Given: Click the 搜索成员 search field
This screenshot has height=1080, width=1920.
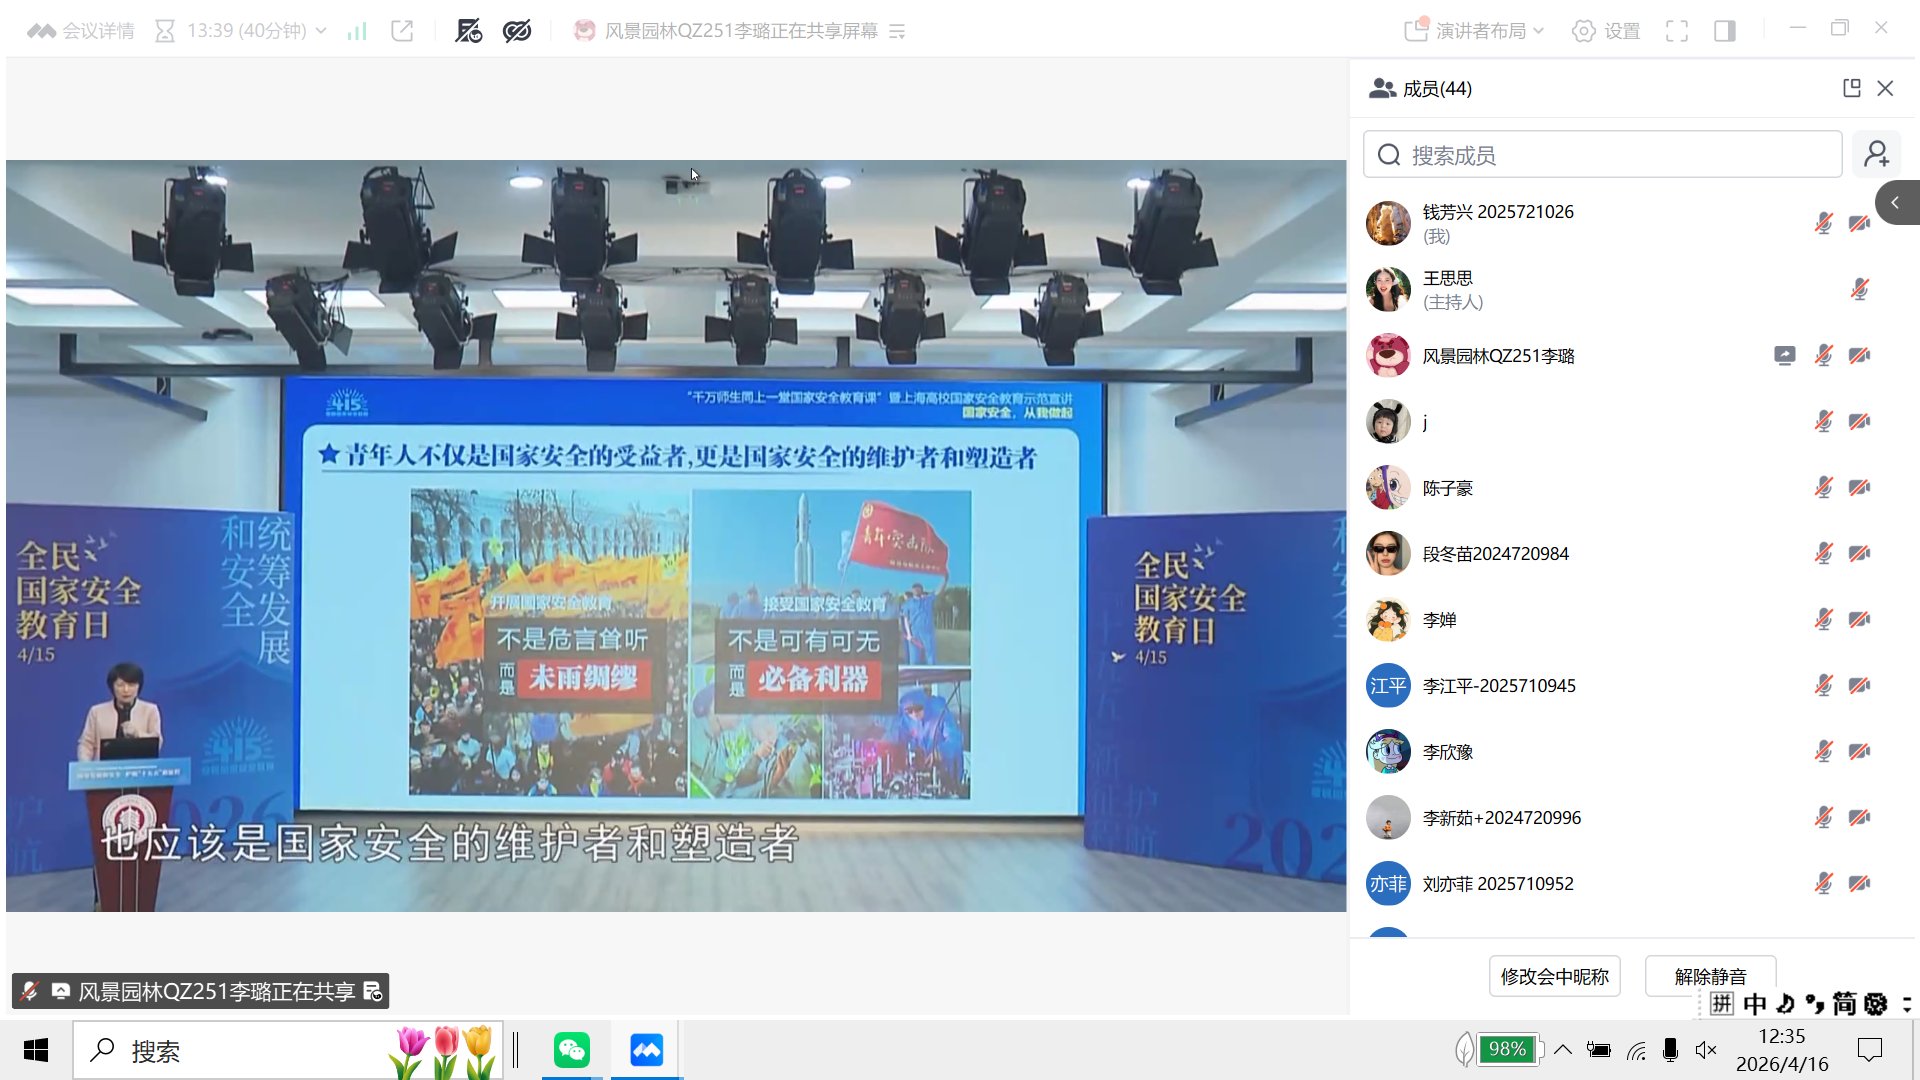Looking at the screenshot, I should click(x=1602, y=155).
